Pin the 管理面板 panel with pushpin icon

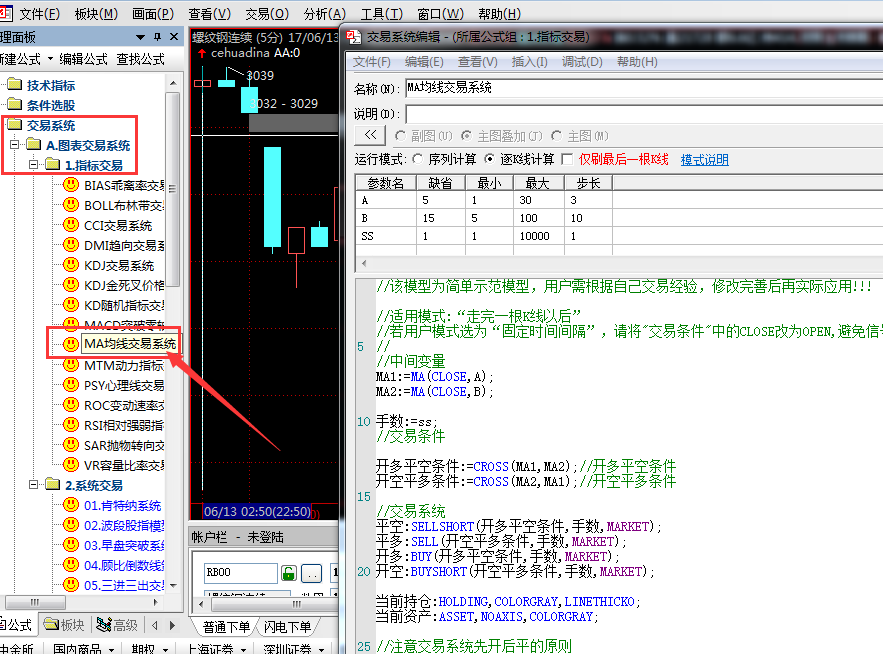click(158, 37)
